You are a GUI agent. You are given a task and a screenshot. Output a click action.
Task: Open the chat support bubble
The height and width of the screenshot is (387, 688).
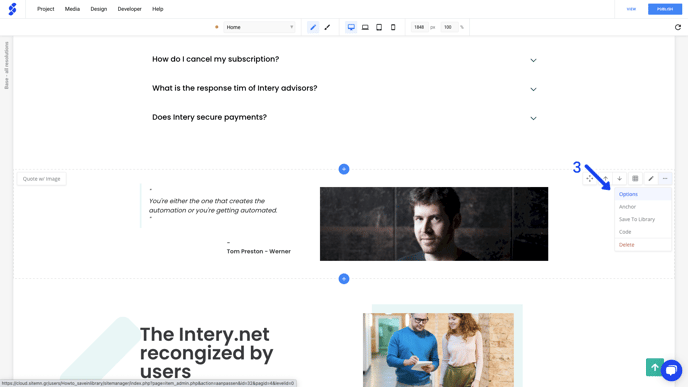tap(672, 370)
